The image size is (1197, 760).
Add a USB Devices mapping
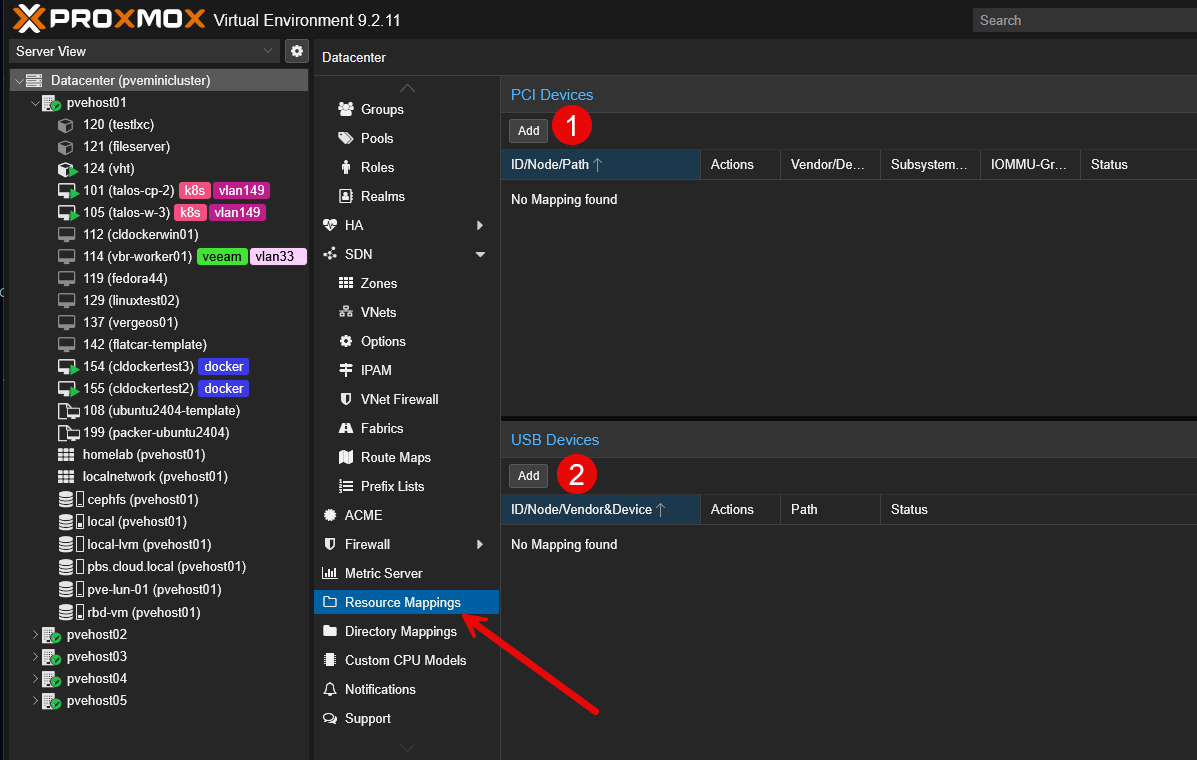(528, 475)
